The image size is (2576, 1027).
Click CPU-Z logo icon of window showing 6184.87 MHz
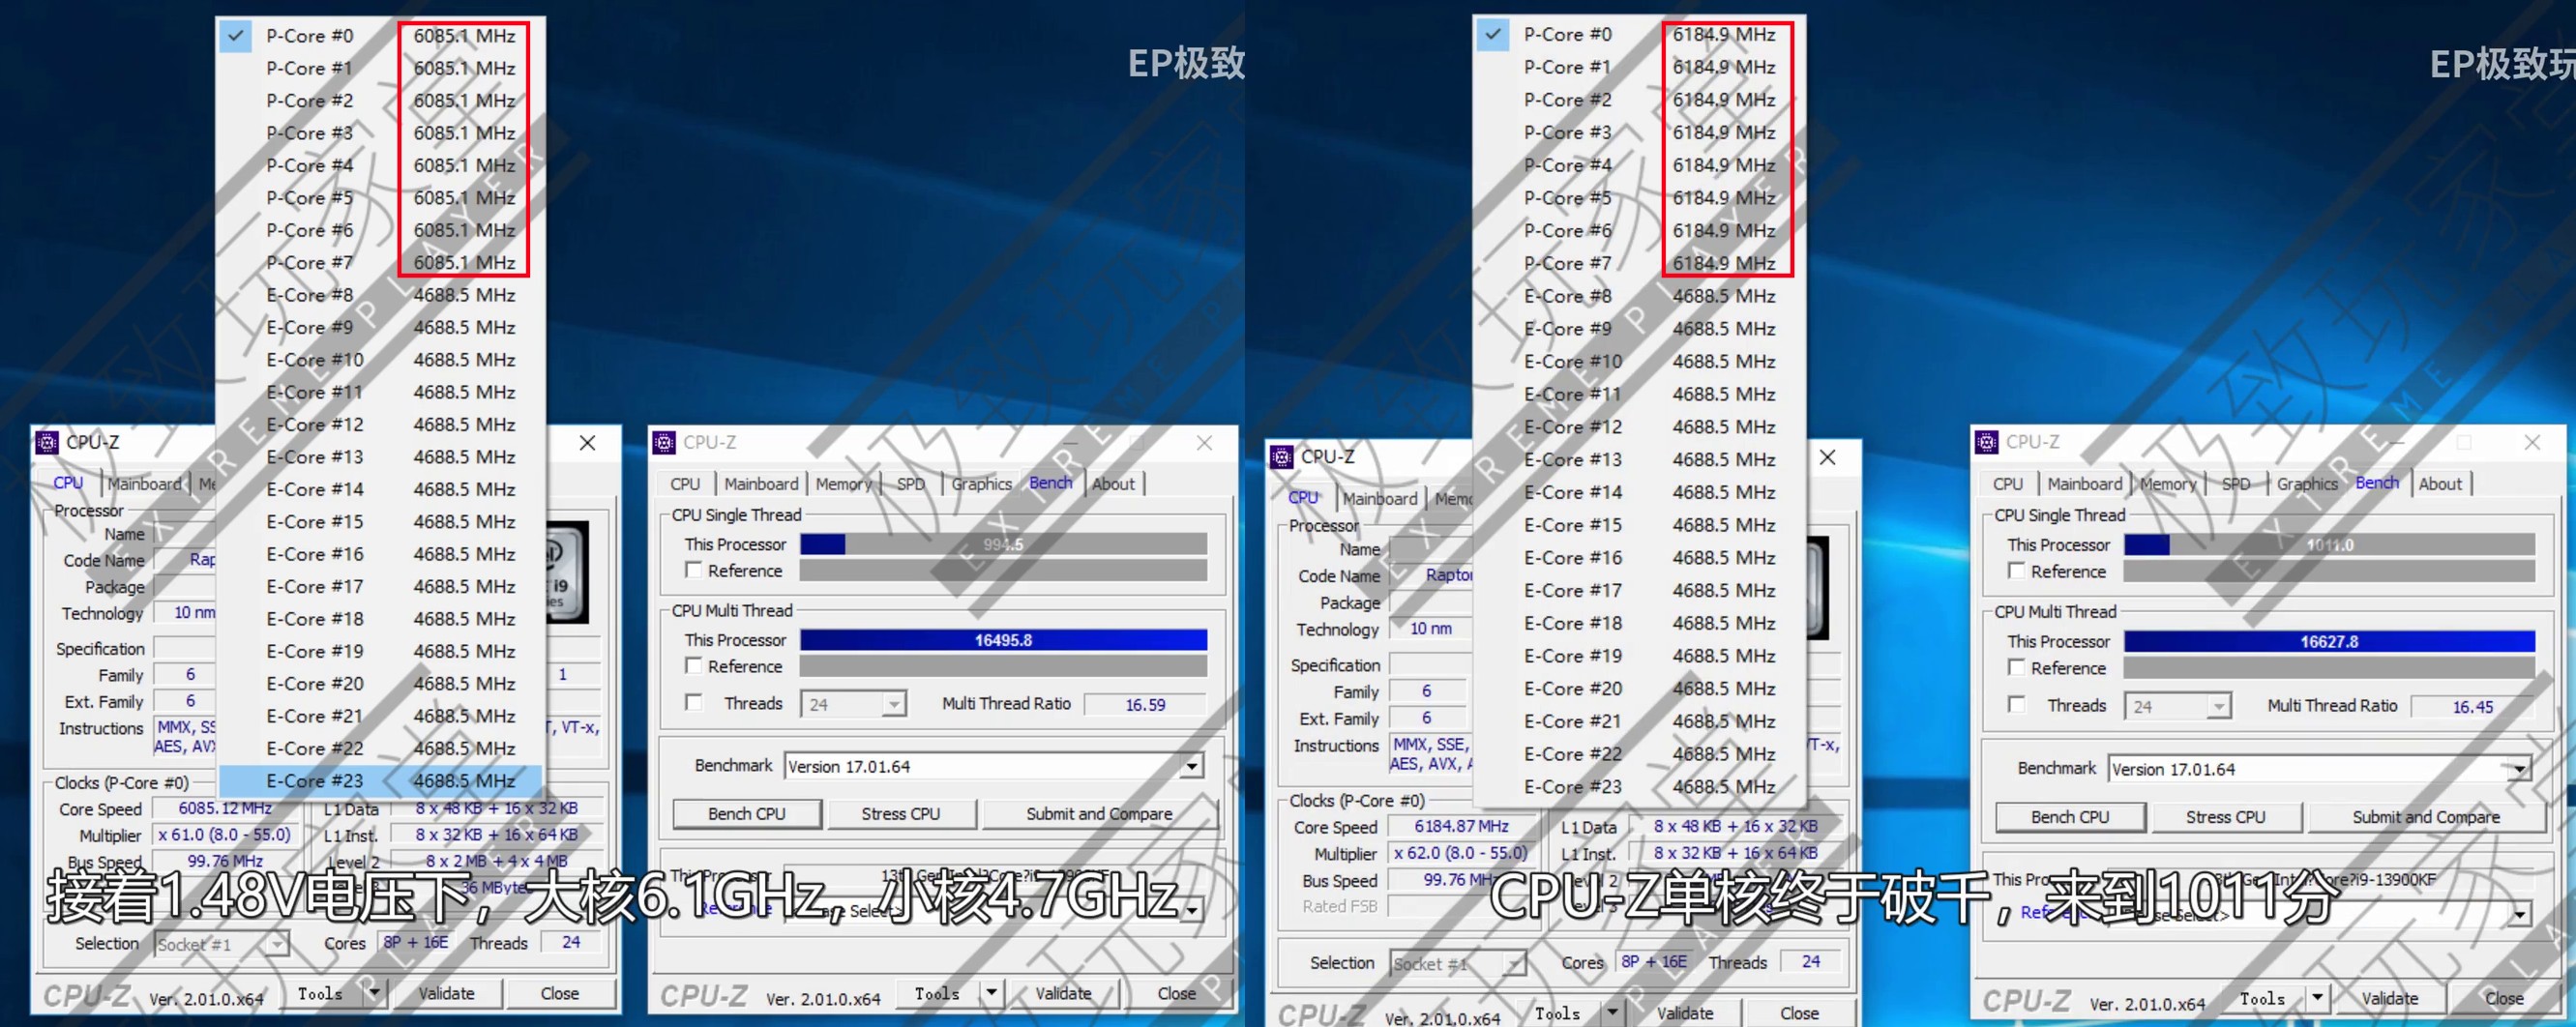point(1282,457)
